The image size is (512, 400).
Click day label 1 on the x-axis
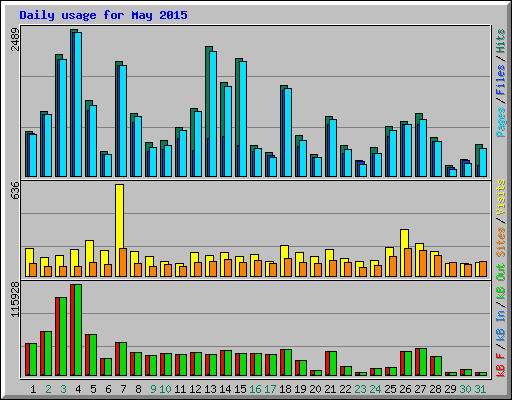(33, 389)
